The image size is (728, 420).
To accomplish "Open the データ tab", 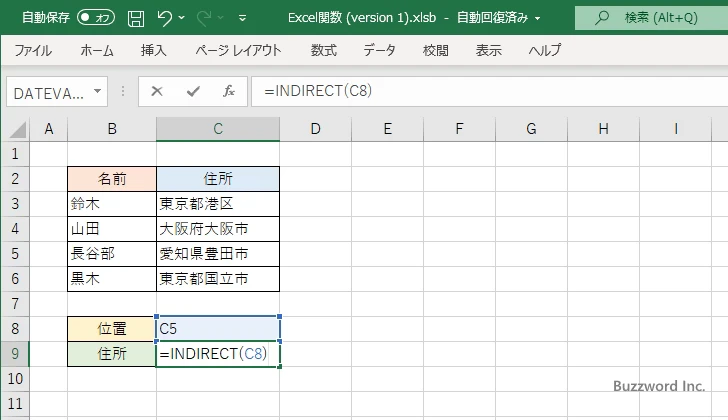I will click(x=379, y=50).
